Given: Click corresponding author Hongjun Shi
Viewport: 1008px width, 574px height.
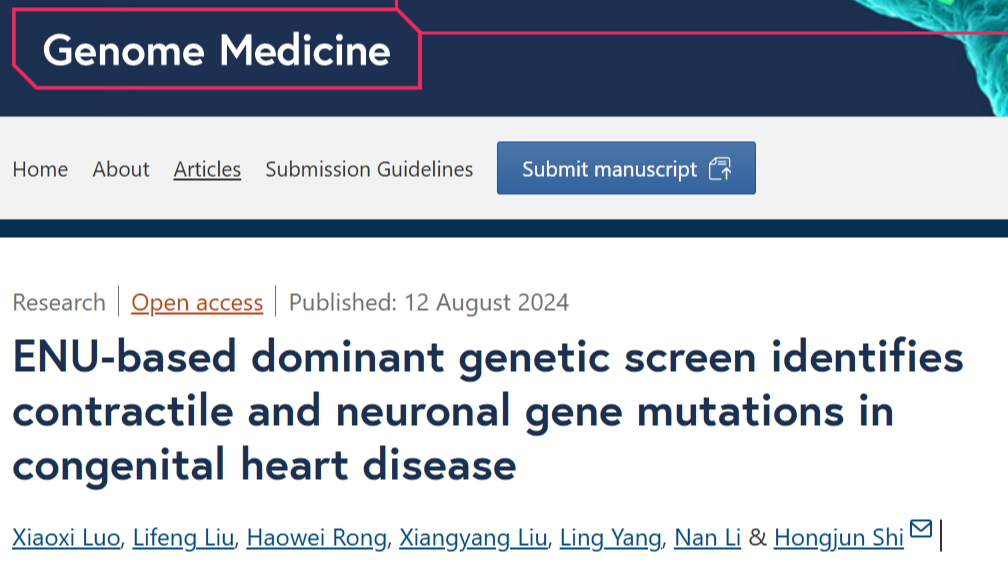Looking at the screenshot, I should pos(839,537).
